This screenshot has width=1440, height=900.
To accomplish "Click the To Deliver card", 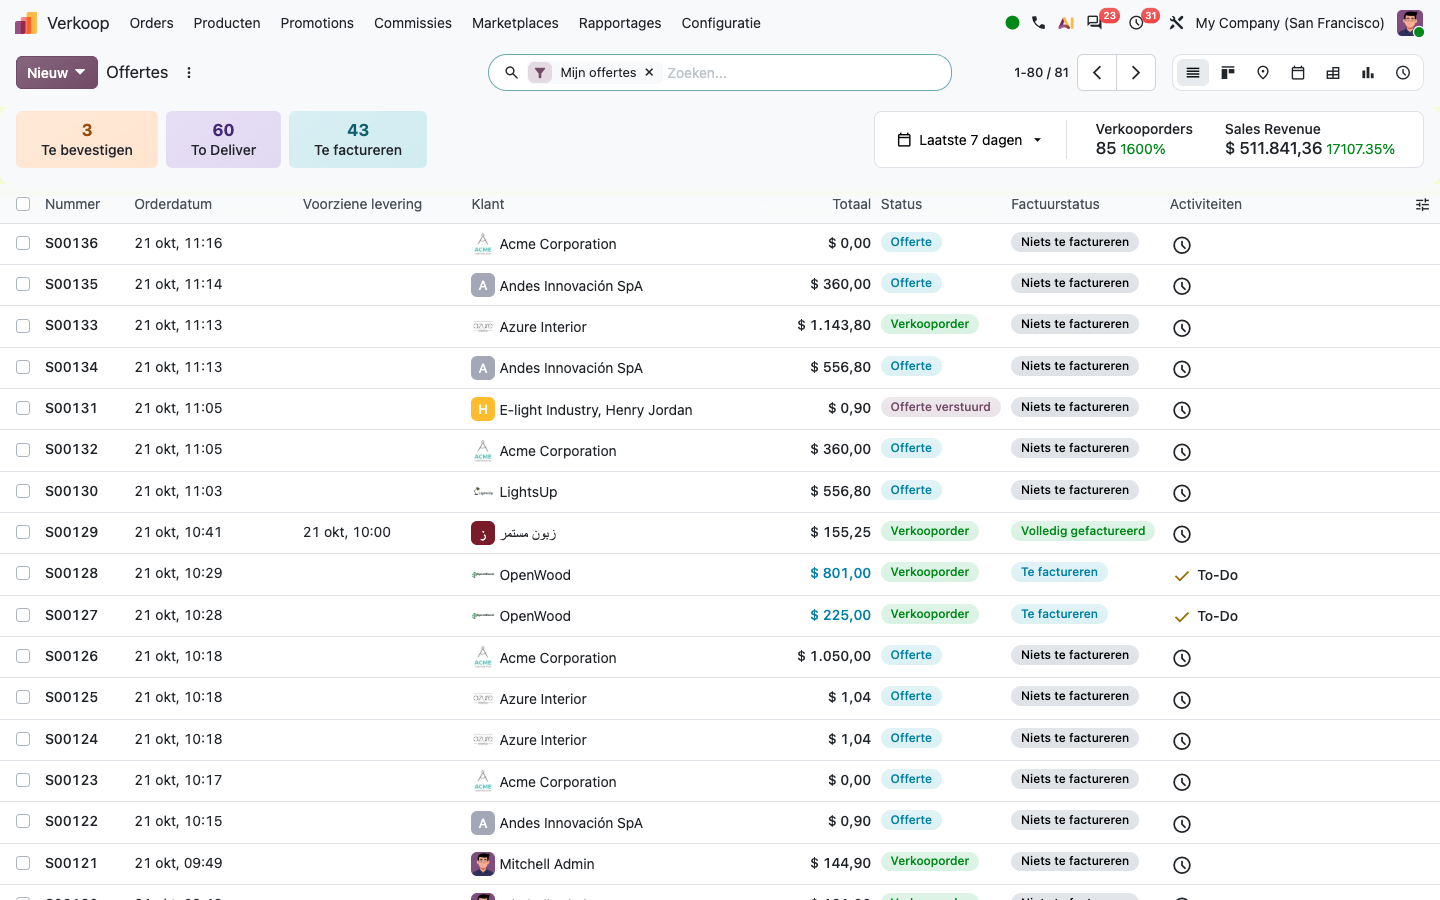I will pyautogui.click(x=223, y=139).
